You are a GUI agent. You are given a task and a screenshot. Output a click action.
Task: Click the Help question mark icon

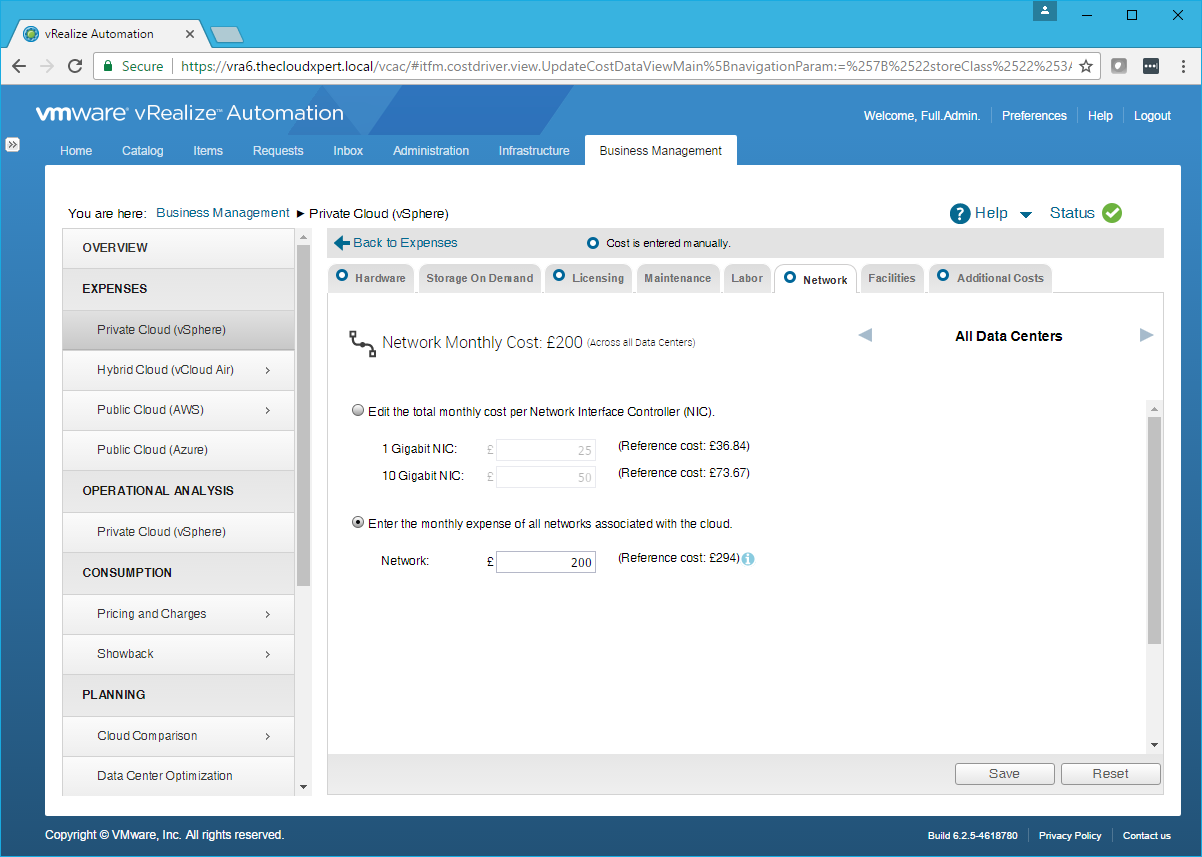(x=960, y=213)
